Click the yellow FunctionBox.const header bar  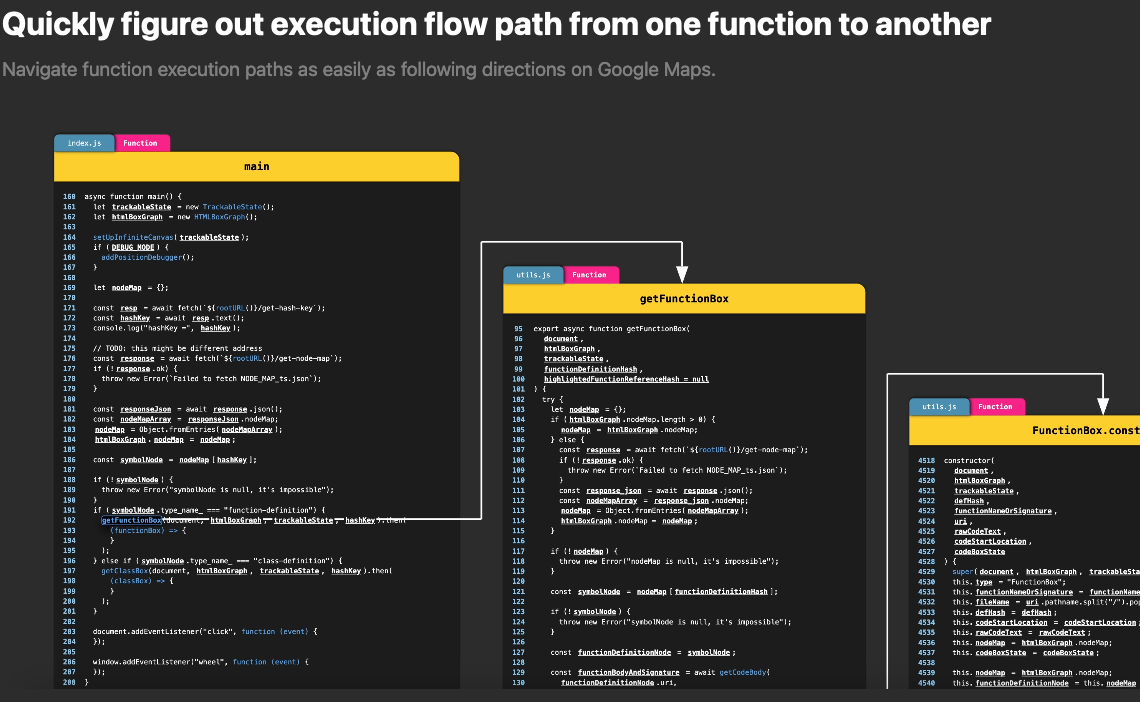pos(1024,430)
